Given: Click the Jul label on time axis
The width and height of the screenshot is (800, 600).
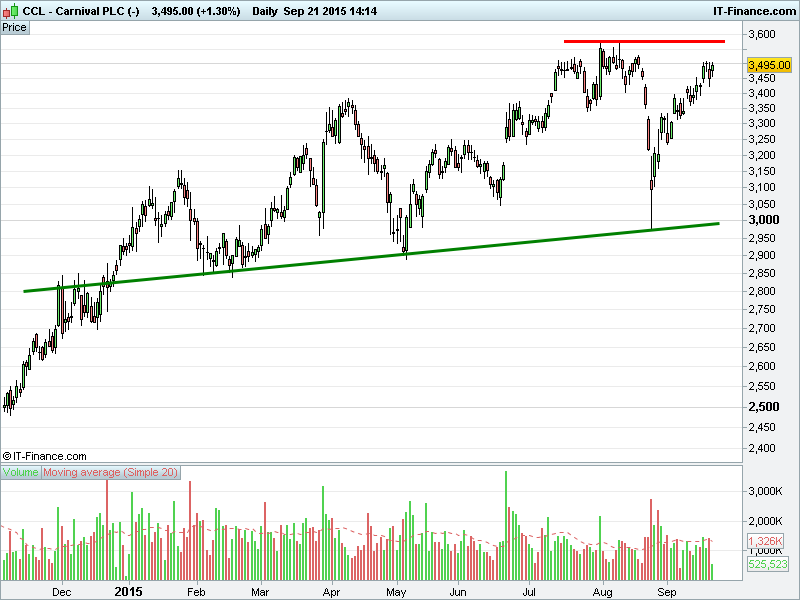Looking at the screenshot, I should click(x=528, y=591).
